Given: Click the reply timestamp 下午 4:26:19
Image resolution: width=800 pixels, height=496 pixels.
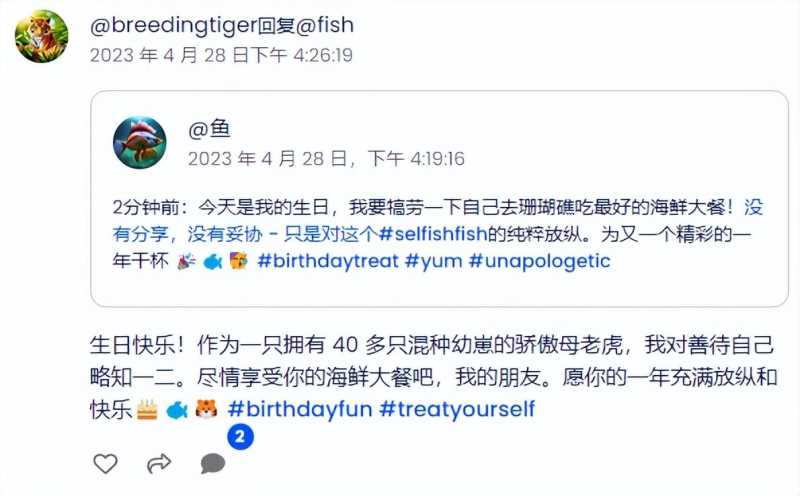Looking at the screenshot, I should 303,55.
